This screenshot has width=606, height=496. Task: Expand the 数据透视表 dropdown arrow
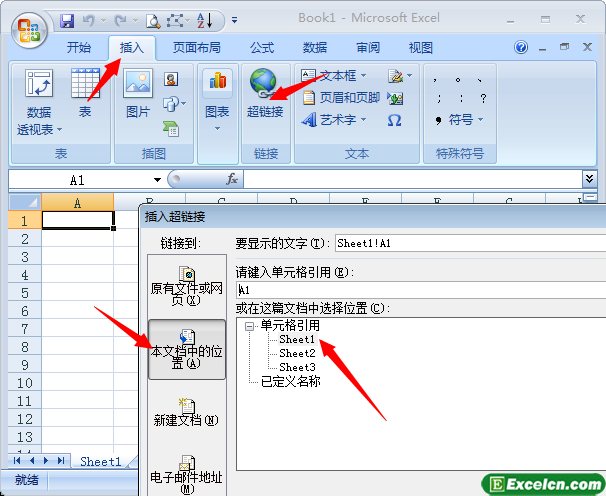(60, 130)
